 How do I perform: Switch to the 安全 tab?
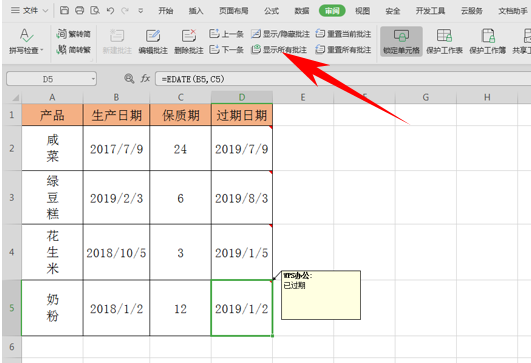[x=392, y=11]
